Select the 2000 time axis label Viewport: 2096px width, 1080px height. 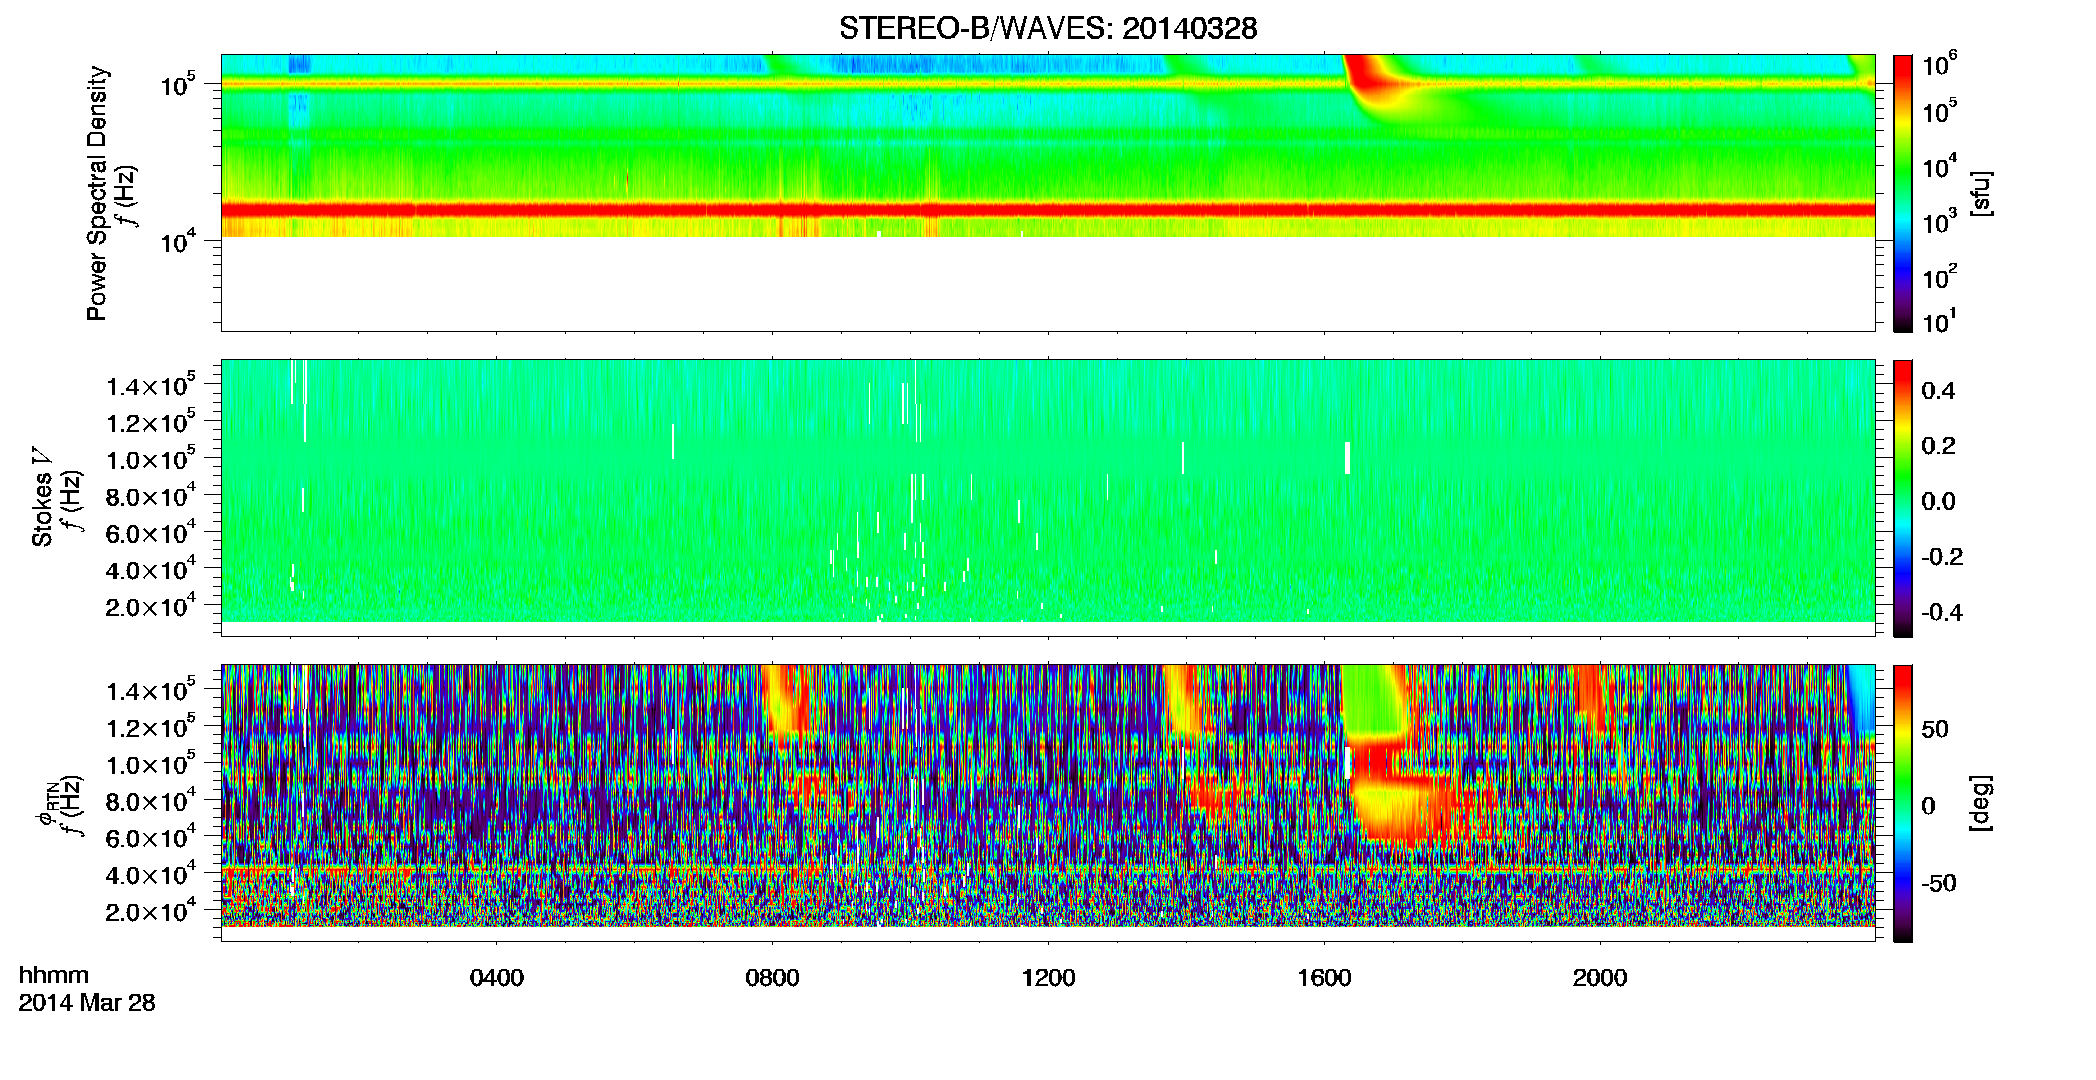pyautogui.click(x=1600, y=978)
